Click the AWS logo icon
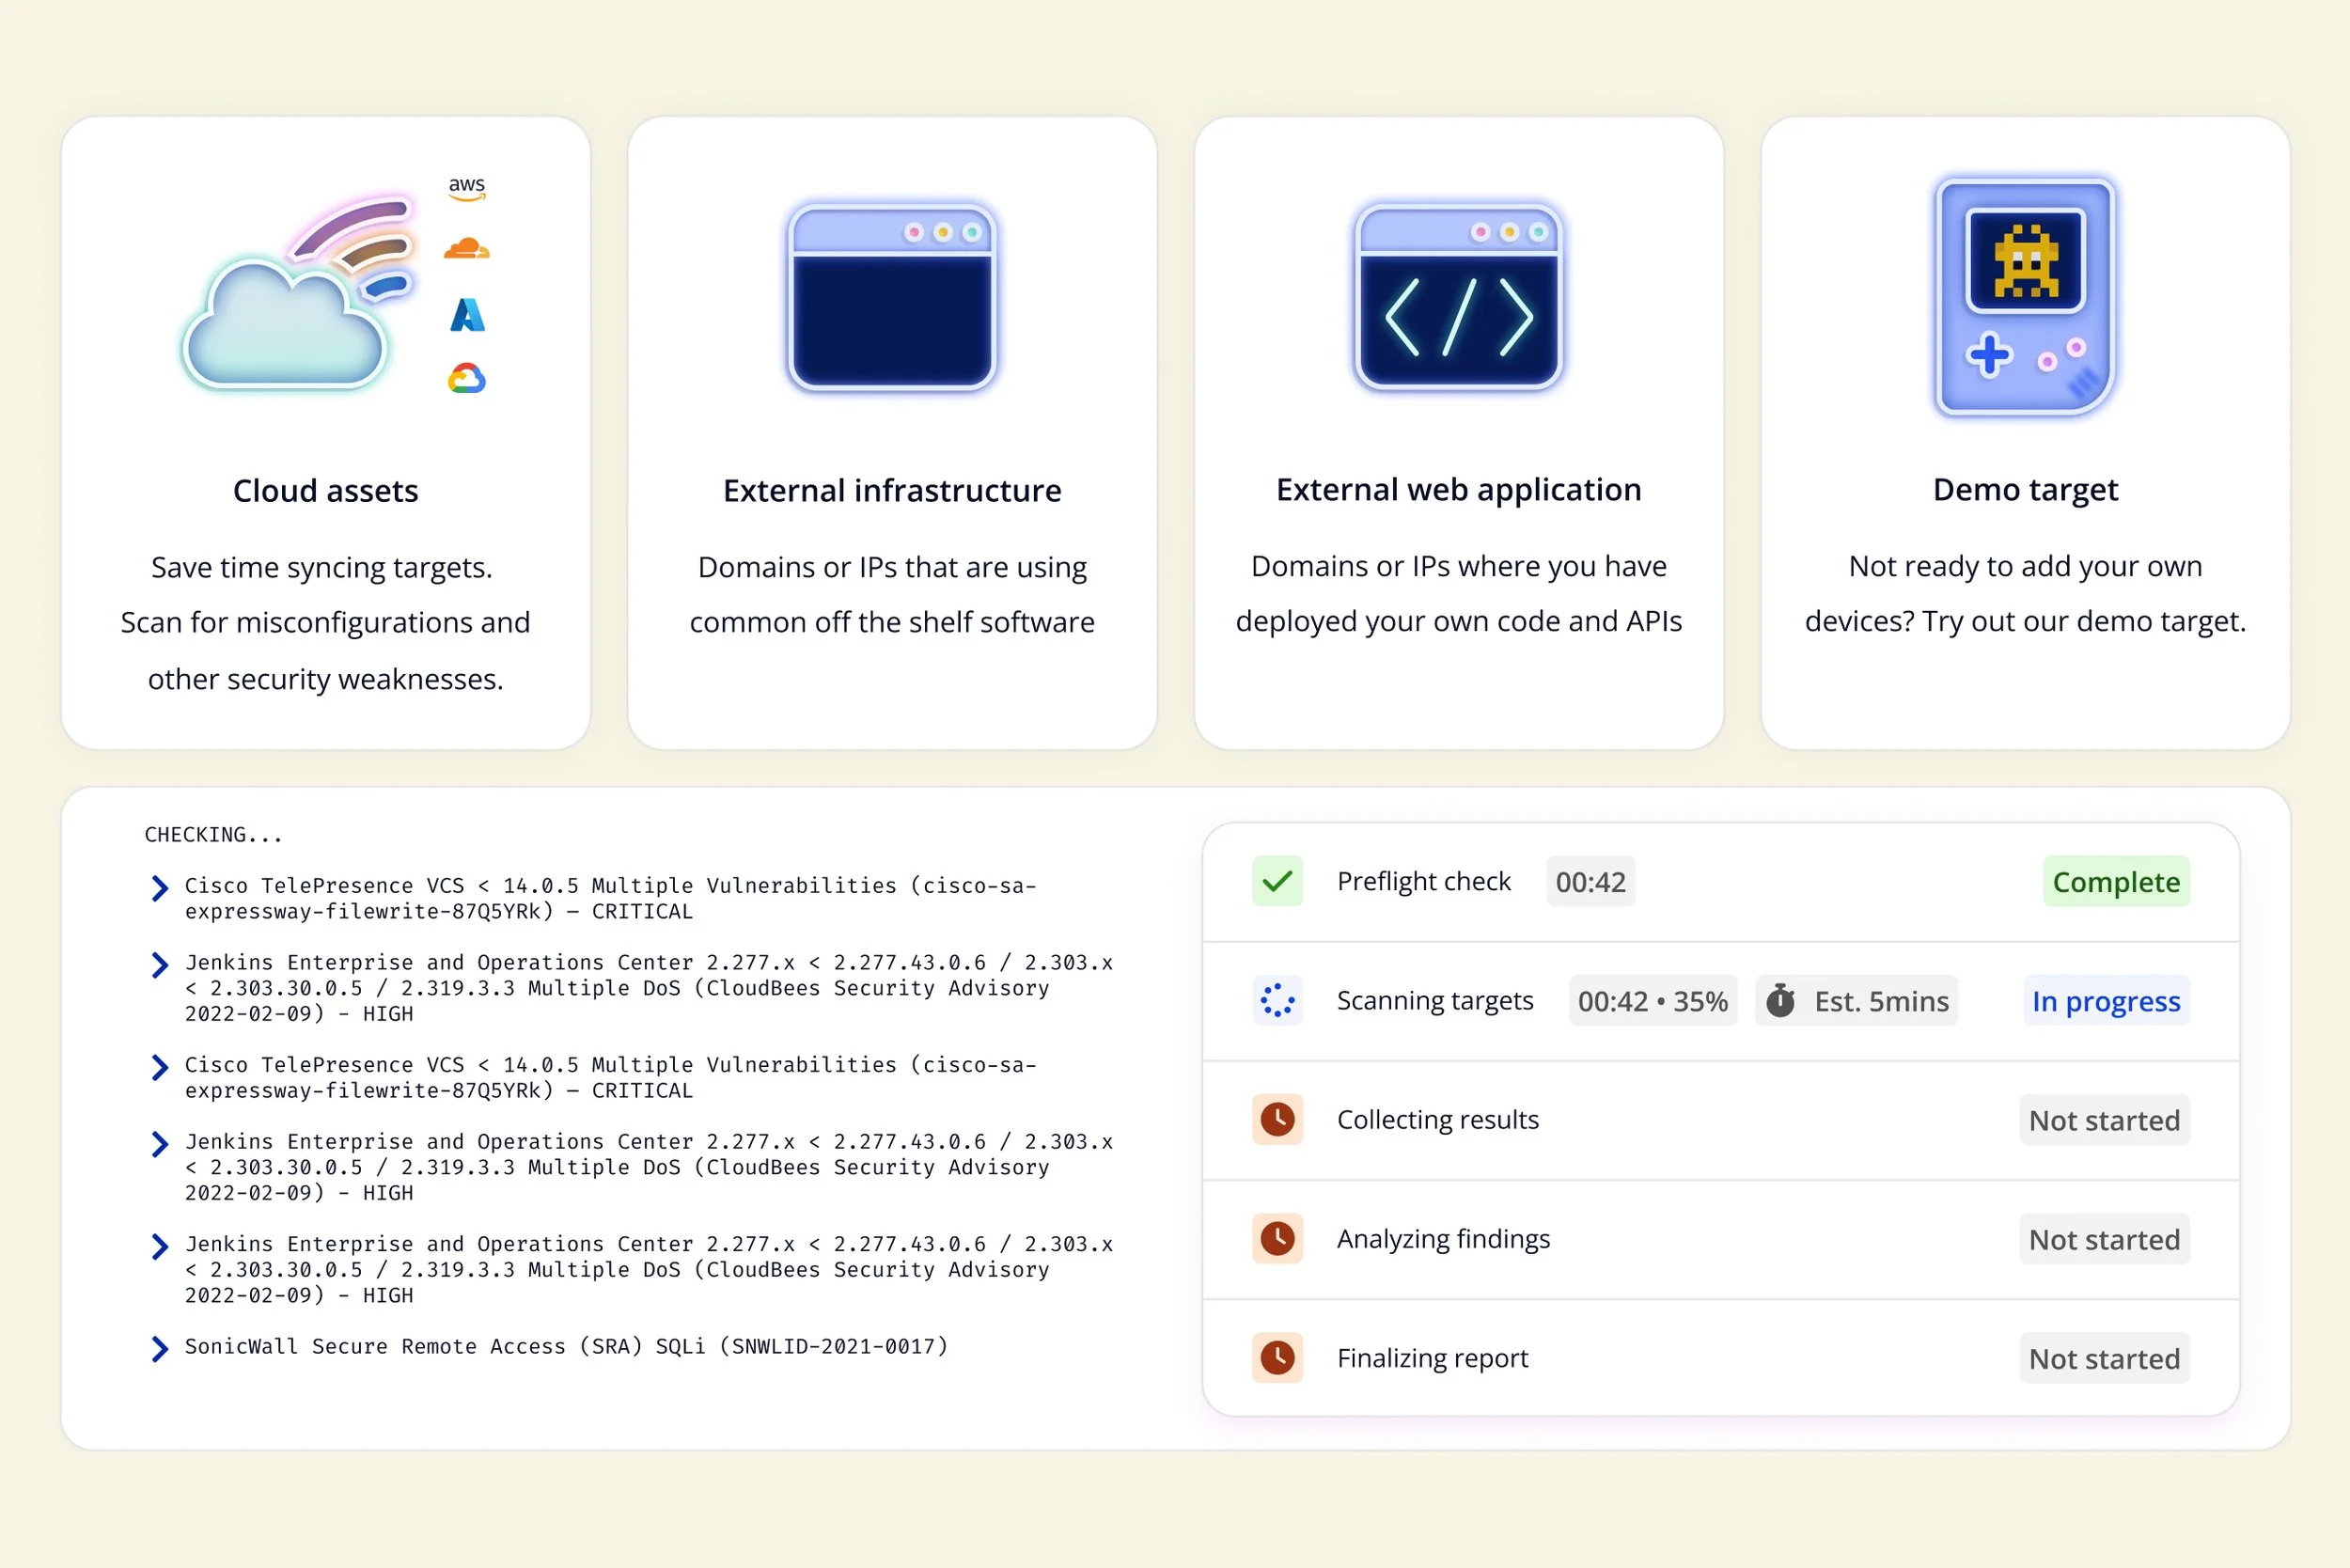2350x1568 pixels. pyautogui.click(x=466, y=188)
